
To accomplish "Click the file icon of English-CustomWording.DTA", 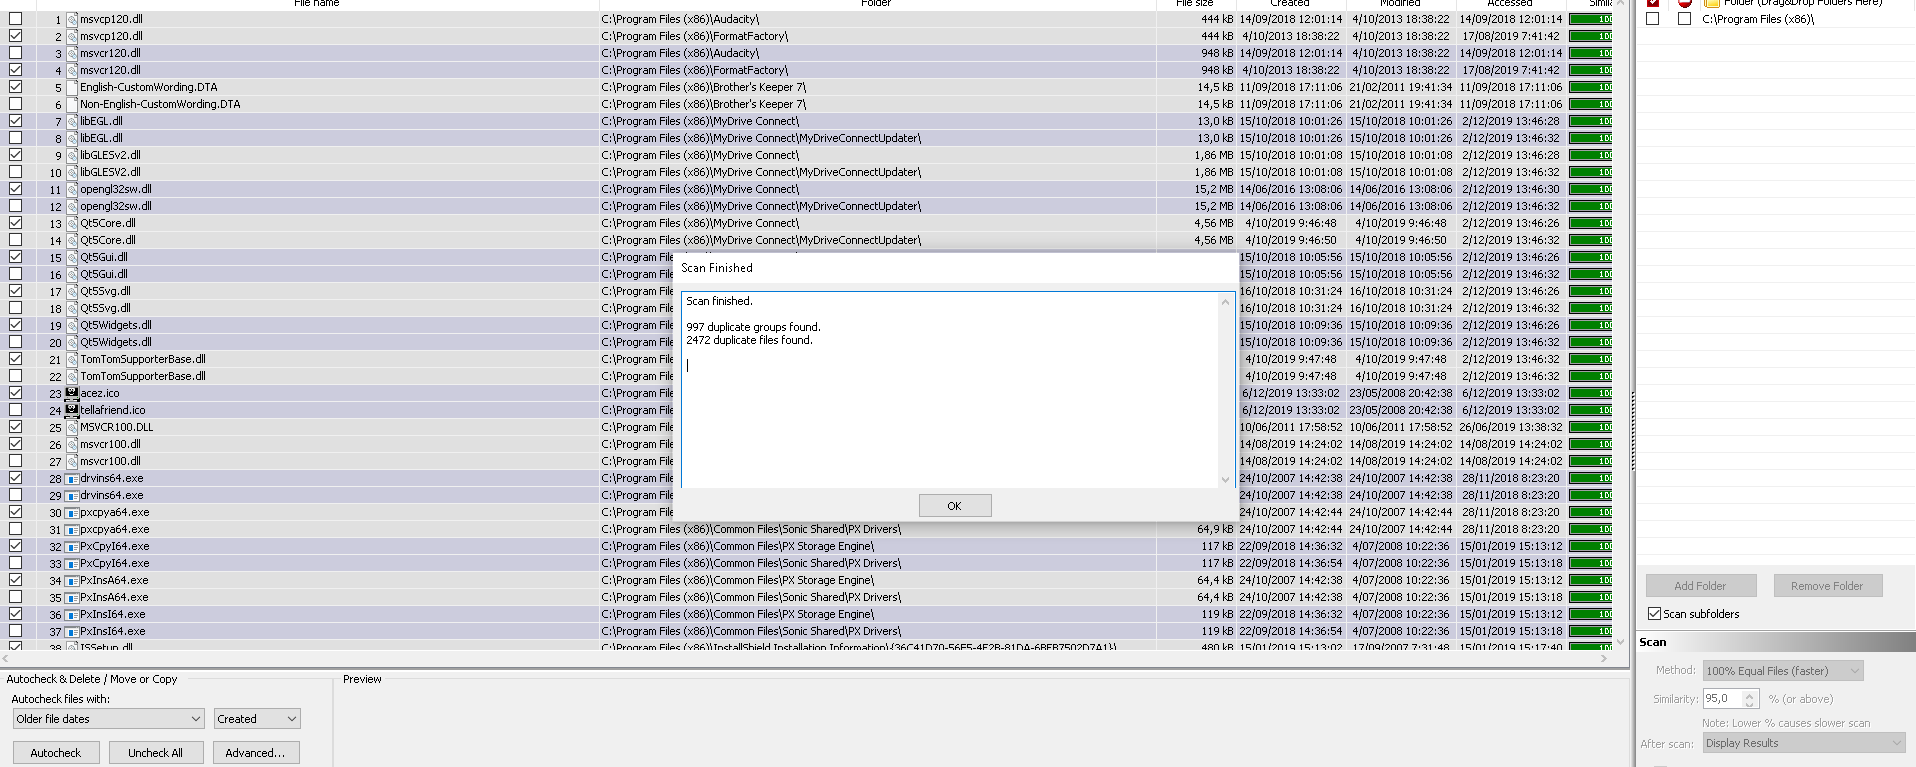I will [72, 87].
